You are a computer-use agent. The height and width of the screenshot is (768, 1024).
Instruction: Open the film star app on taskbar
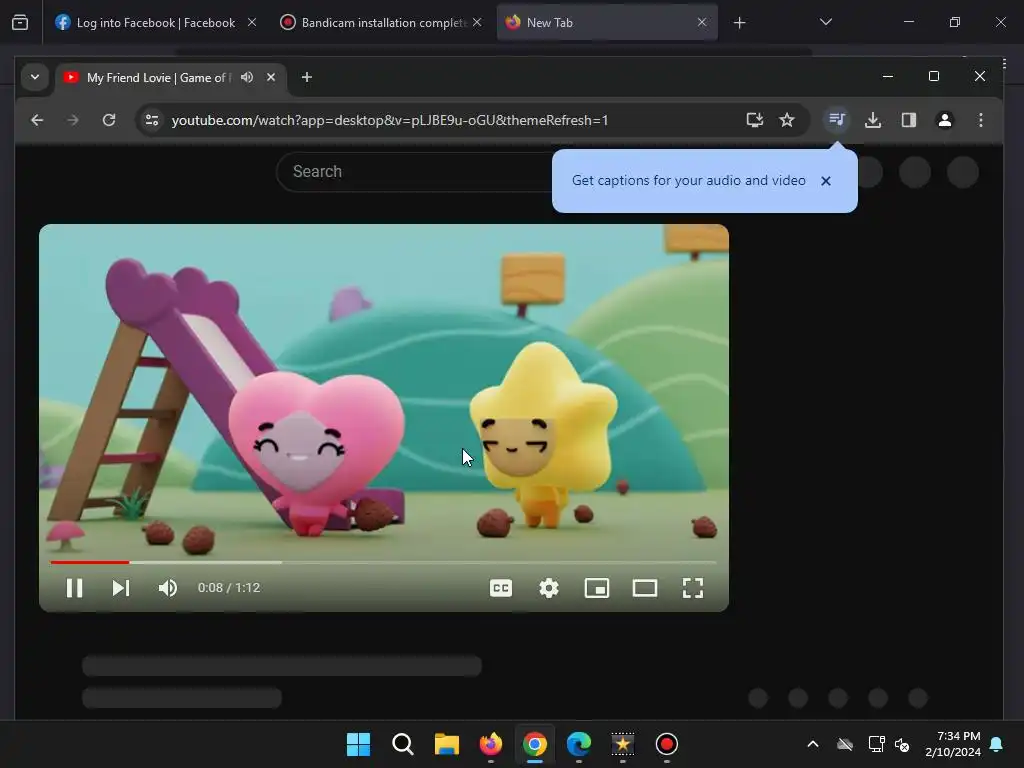pyautogui.click(x=622, y=744)
